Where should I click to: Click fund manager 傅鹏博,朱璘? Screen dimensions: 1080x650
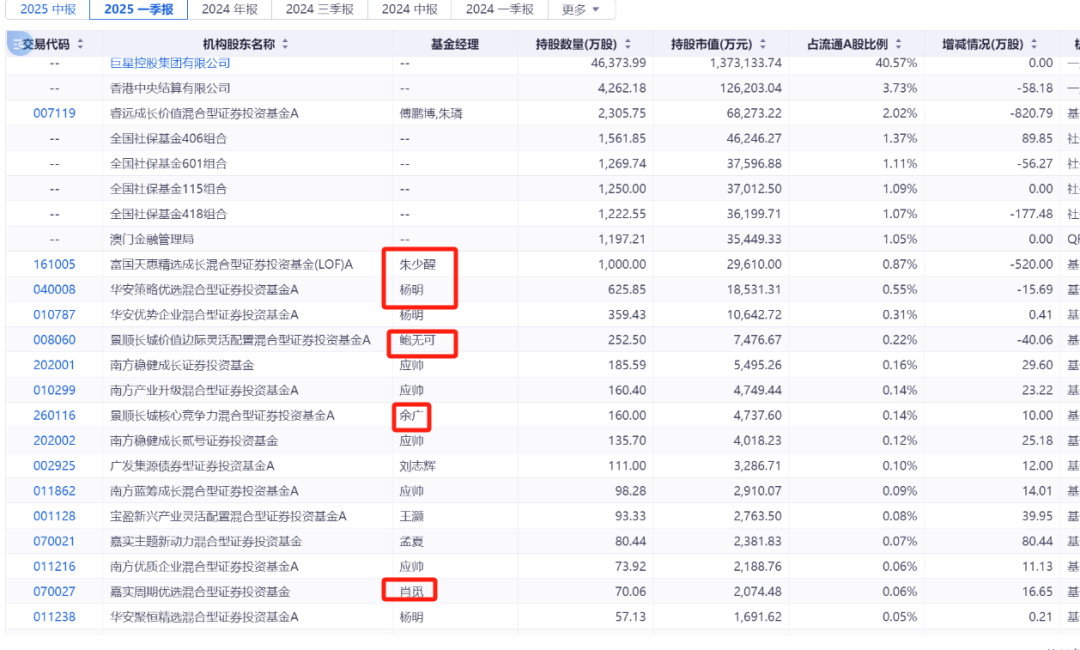[431, 113]
